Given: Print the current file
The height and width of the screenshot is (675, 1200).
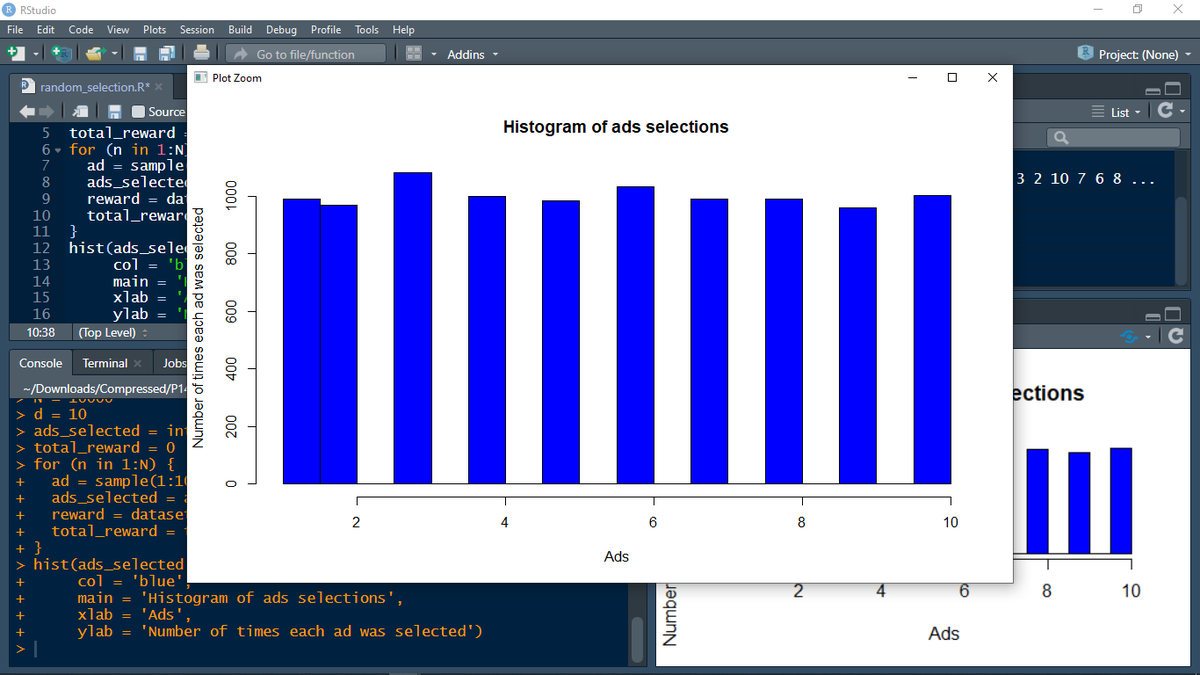Looking at the screenshot, I should coord(202,53).
